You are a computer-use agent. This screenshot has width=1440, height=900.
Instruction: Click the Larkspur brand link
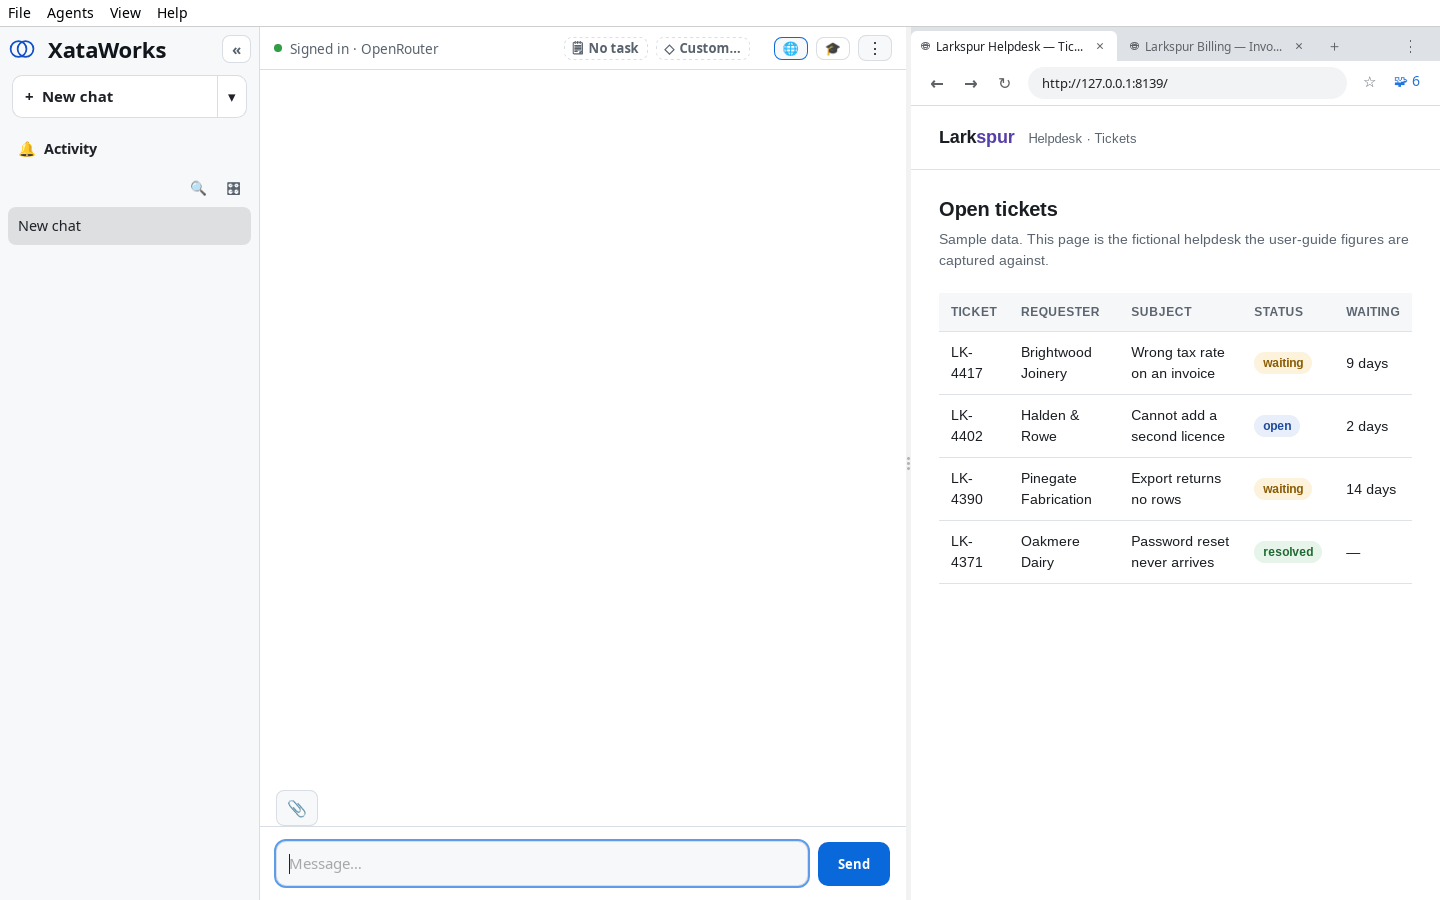point(976,137)
